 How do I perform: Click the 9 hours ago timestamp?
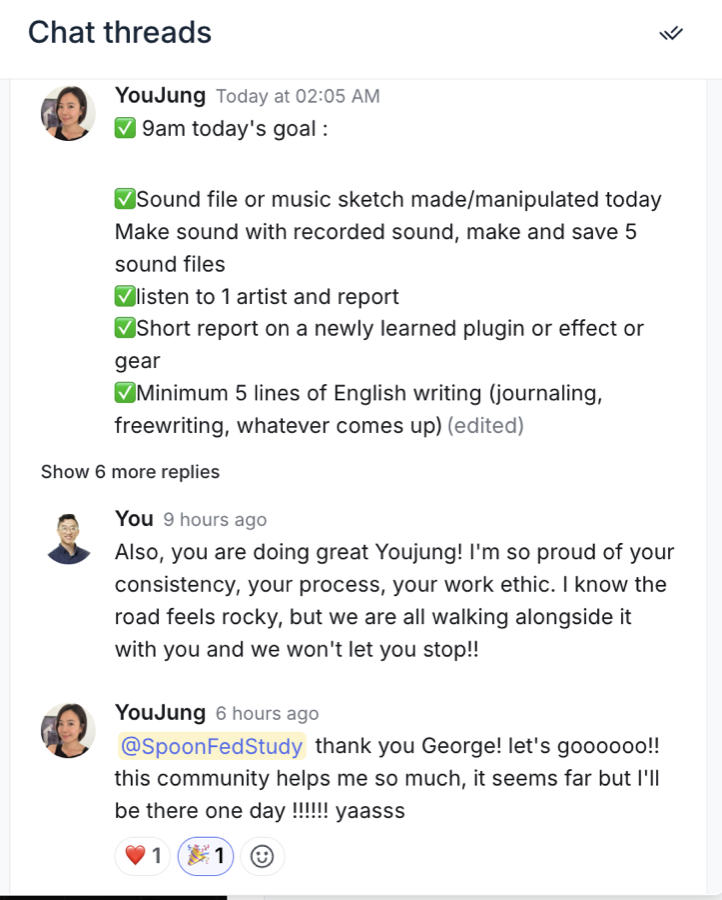215,519
